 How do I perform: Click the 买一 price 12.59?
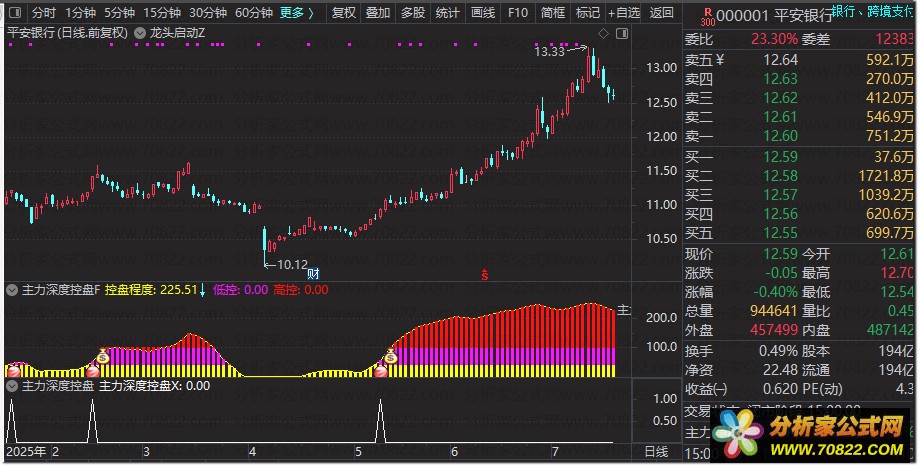(x=780, y=157)
